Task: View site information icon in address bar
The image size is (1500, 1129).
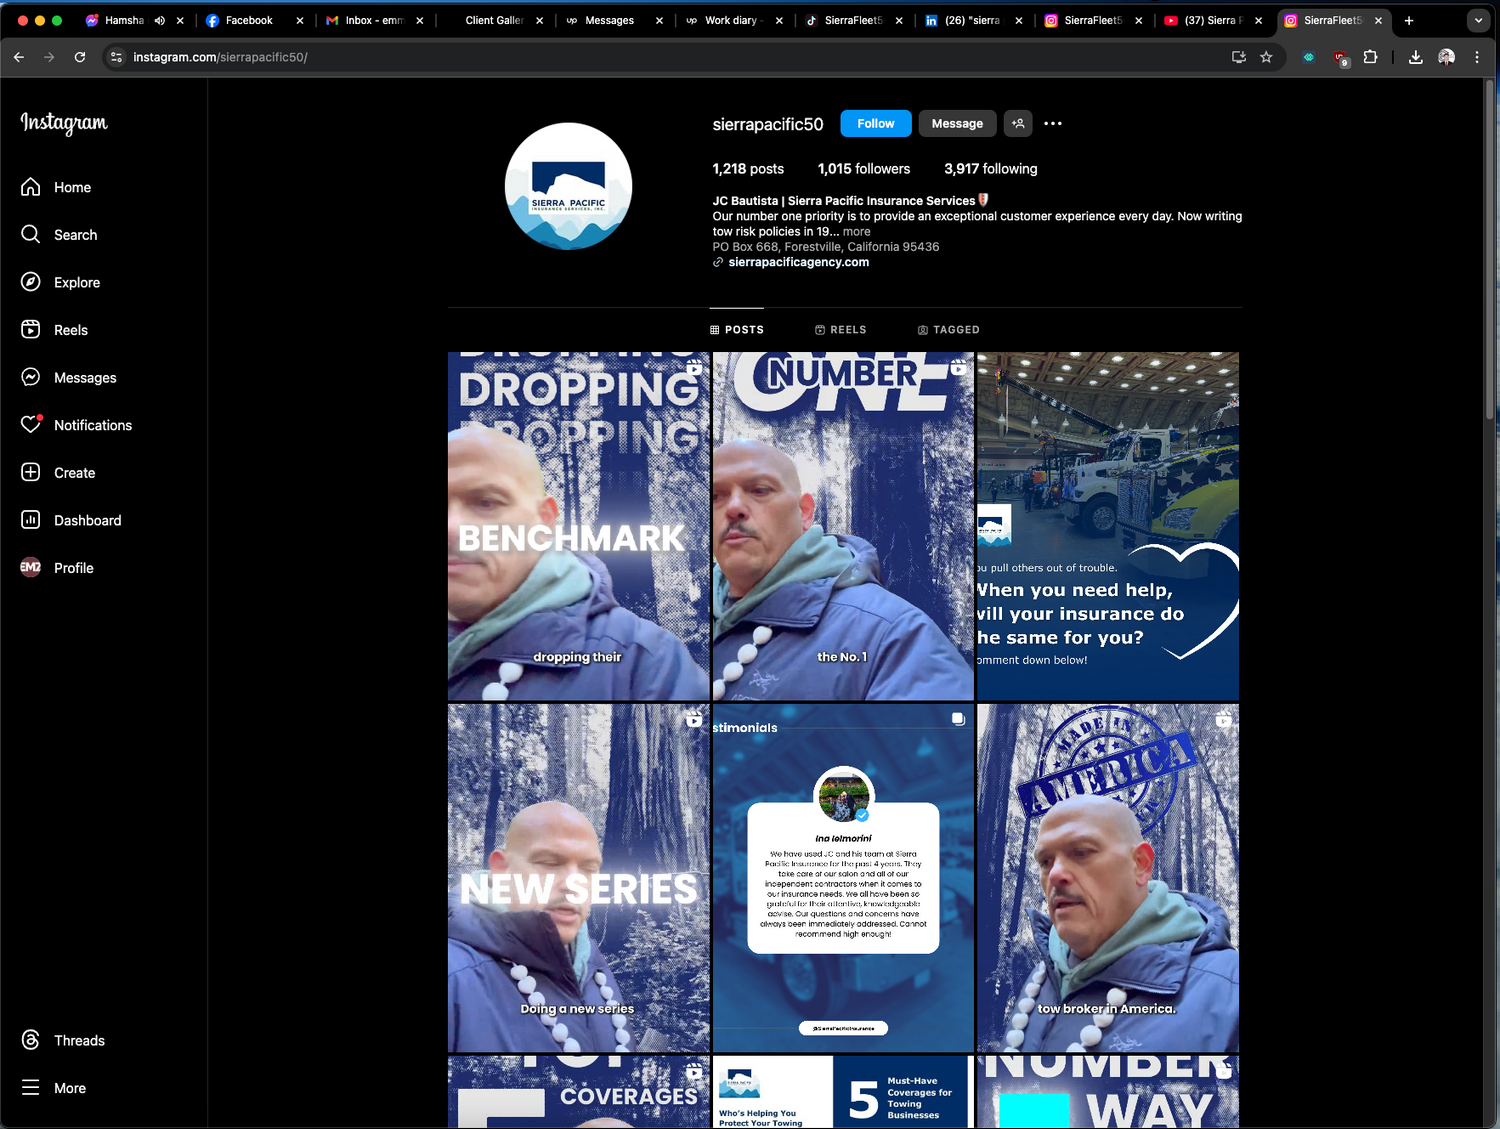Action: click(116, 57)
